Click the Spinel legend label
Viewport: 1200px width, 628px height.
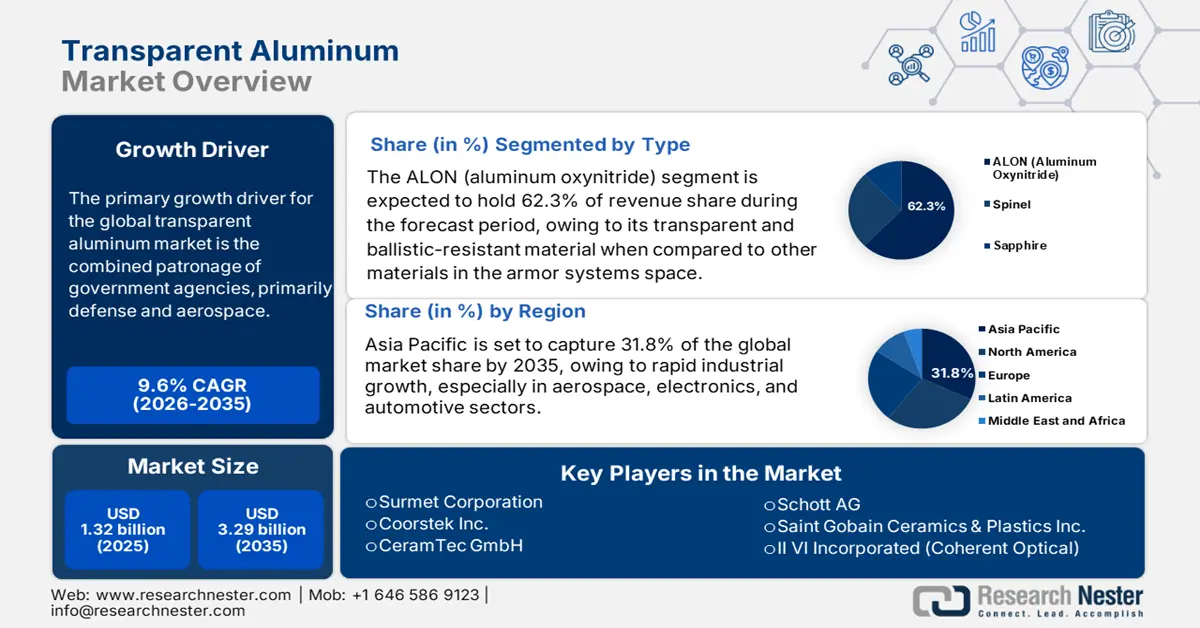click(x=1011, y=204)
